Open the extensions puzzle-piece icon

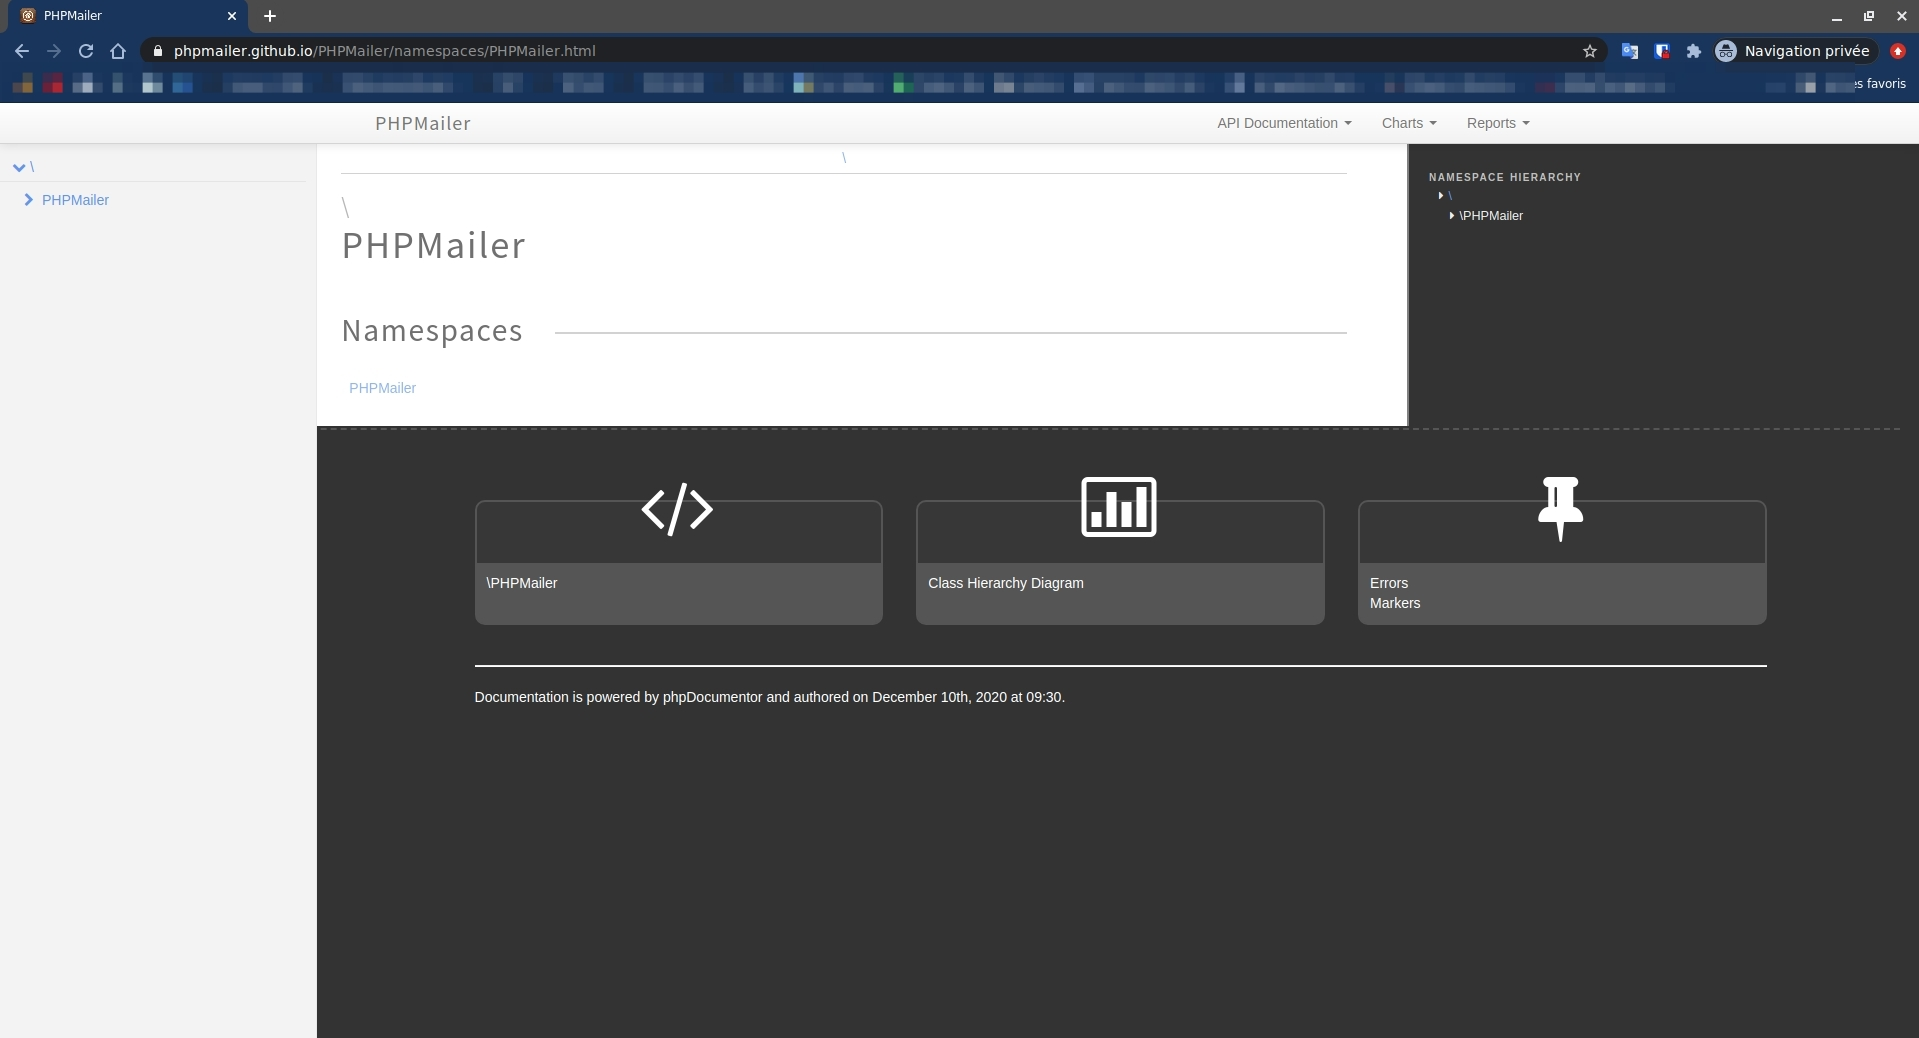pyautogui.click(x=1694, y=51)
